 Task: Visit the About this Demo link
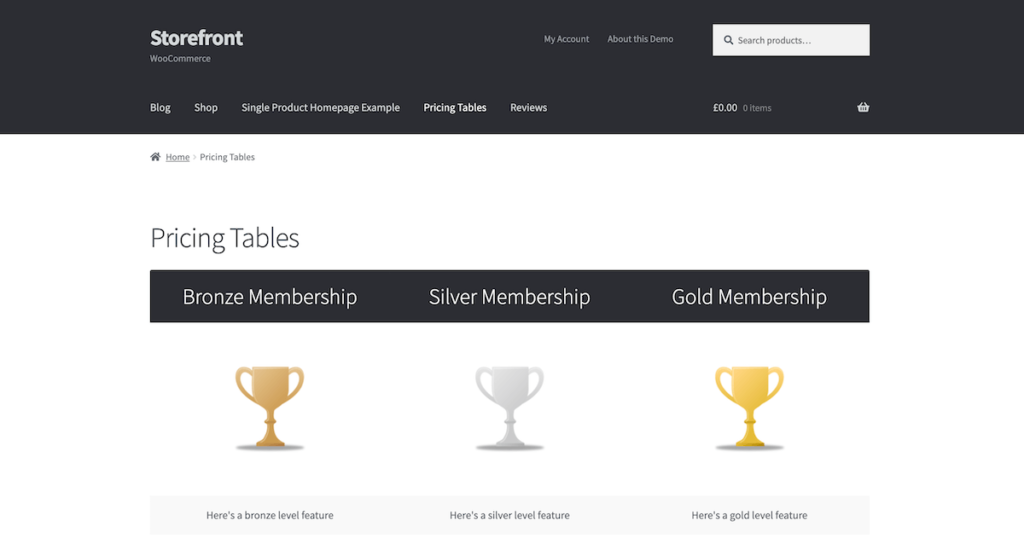click(x=640, y=39)
